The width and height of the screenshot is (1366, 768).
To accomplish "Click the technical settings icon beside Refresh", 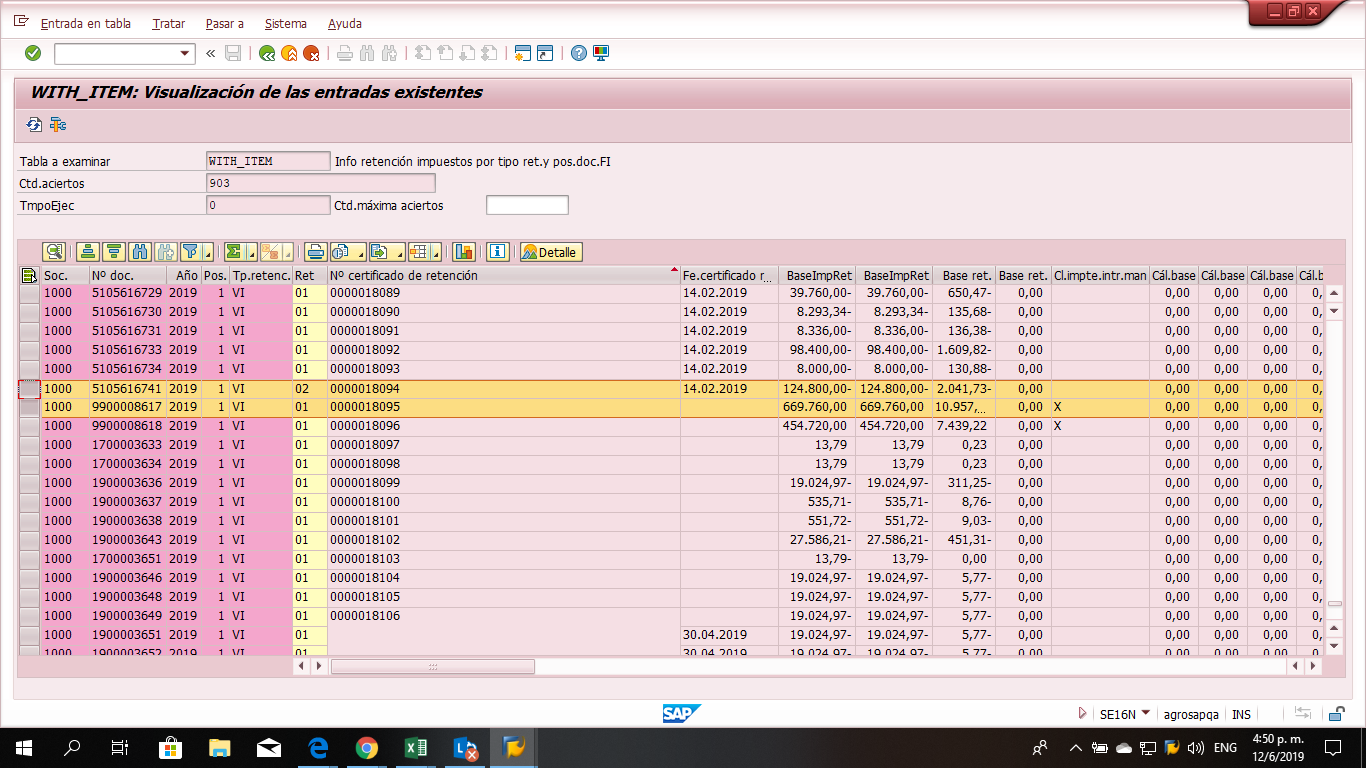I will tap(58, 125).
